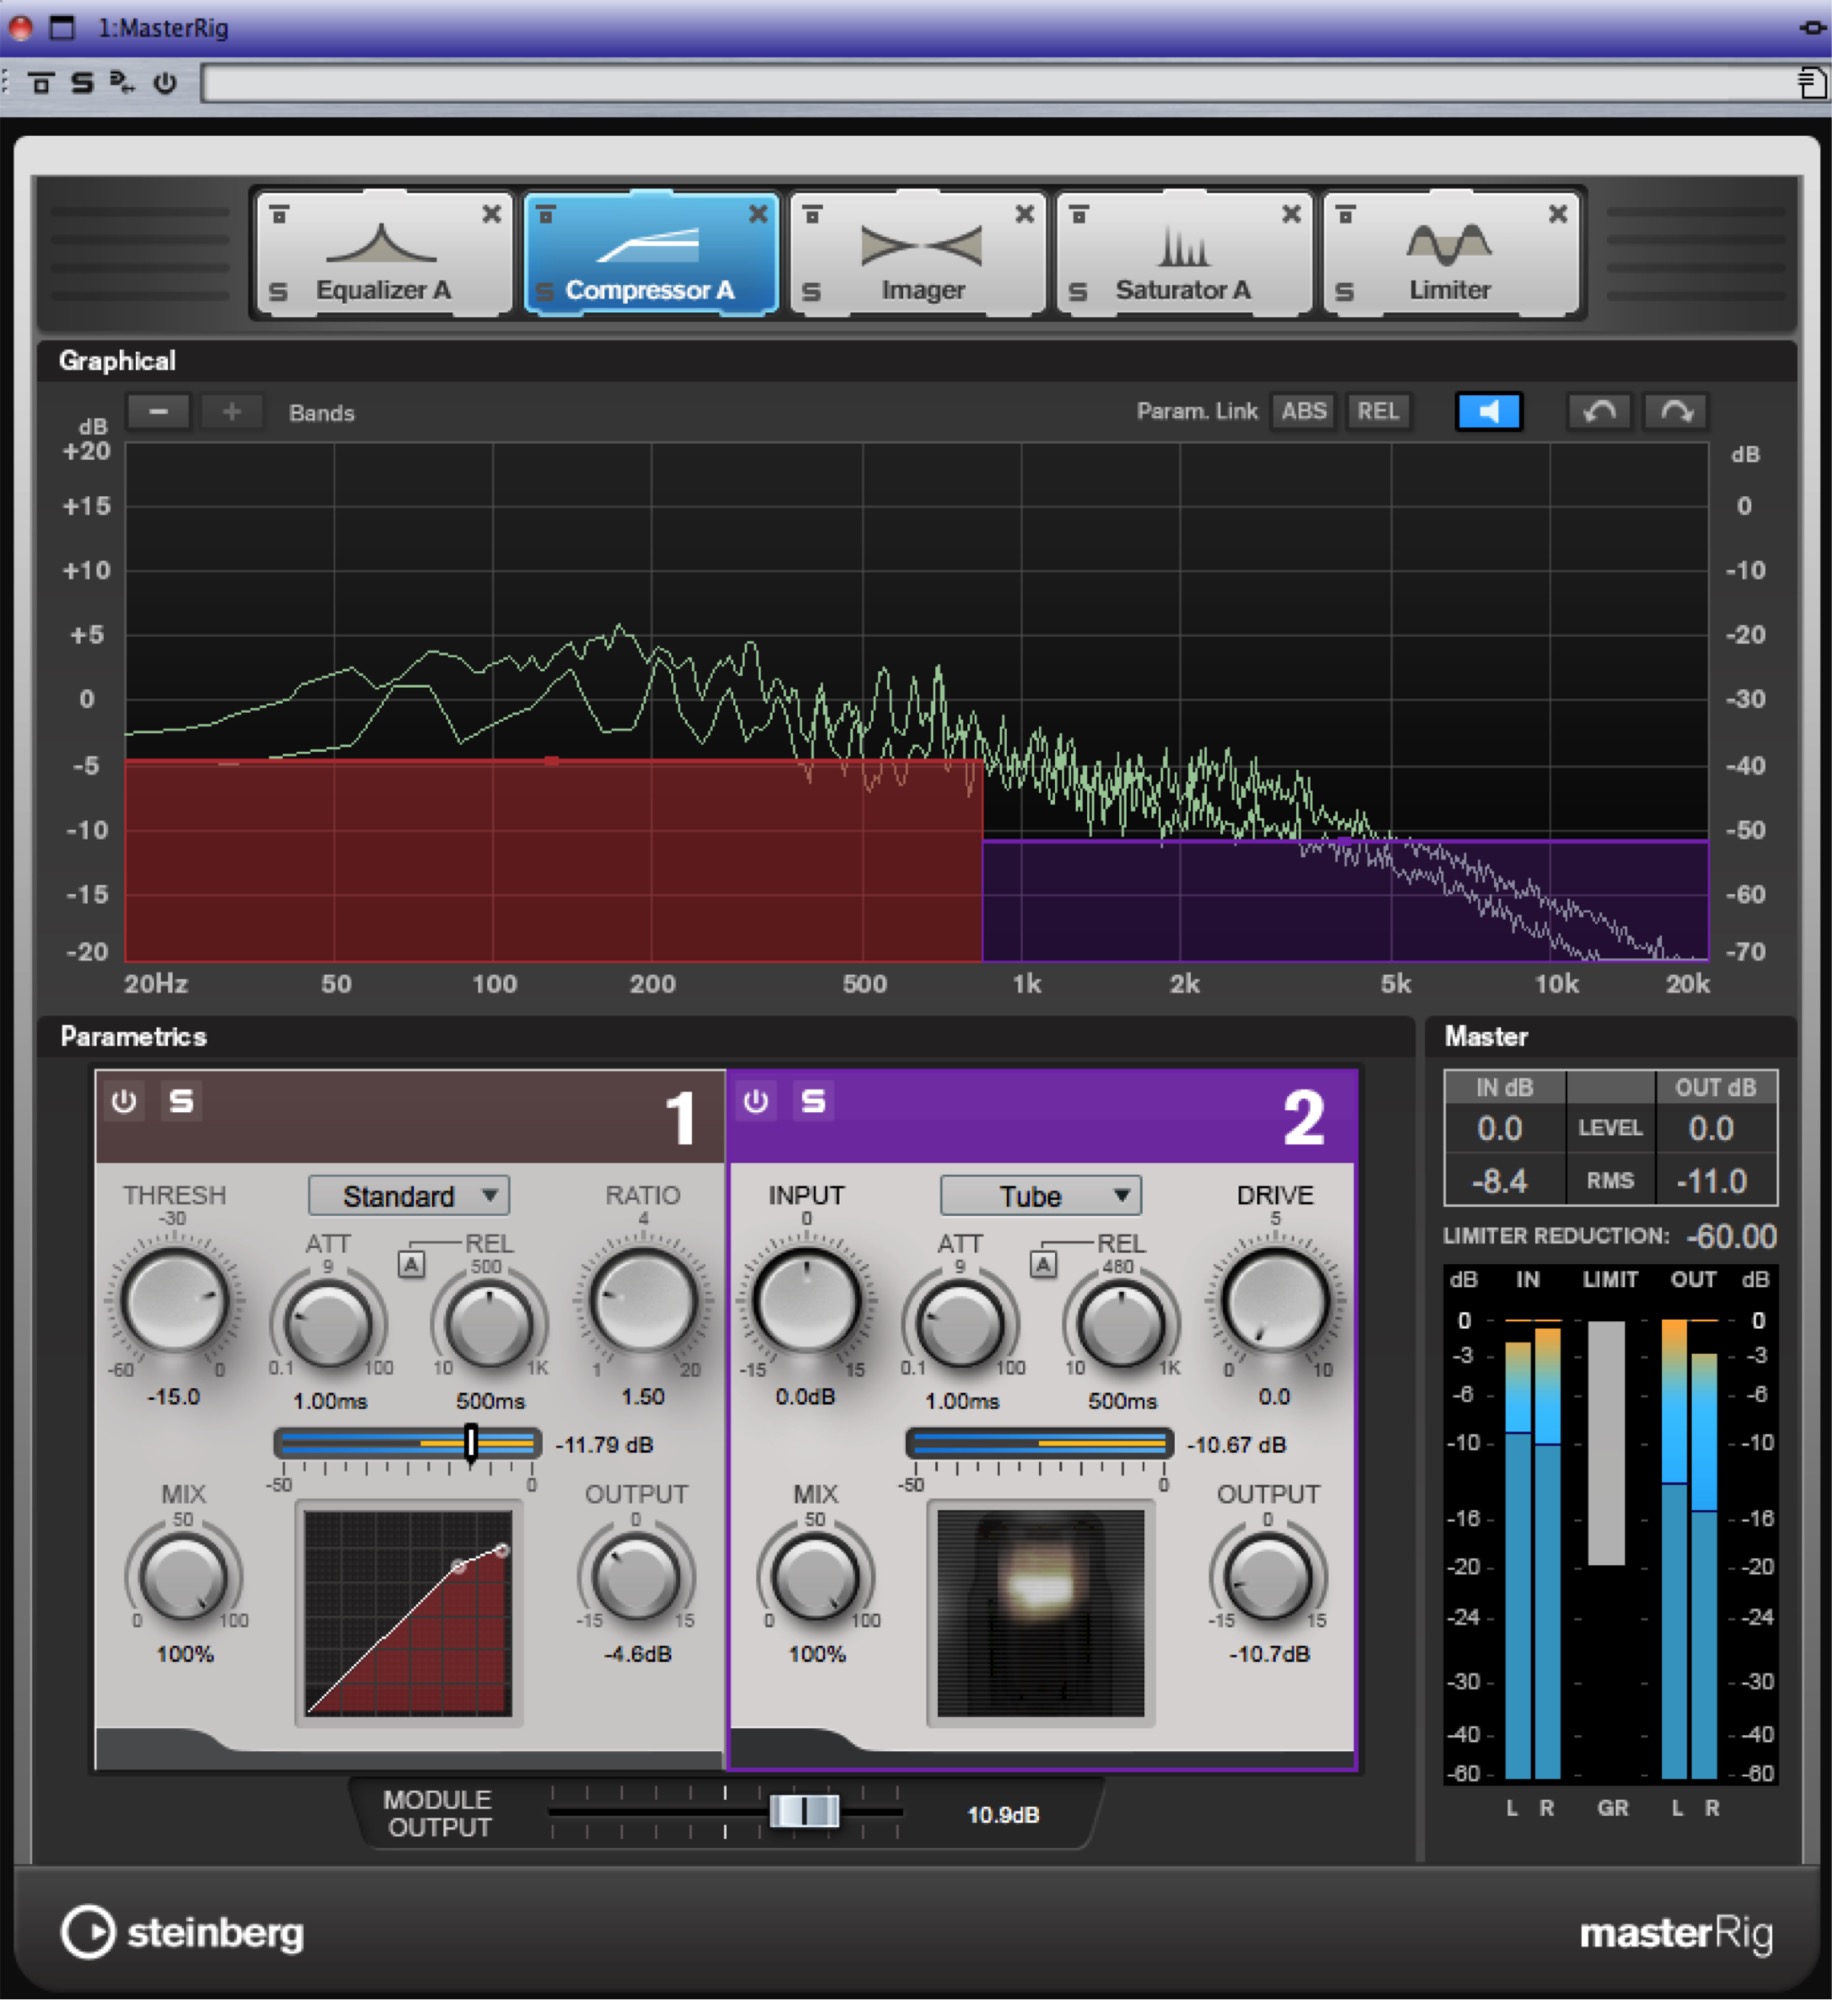Enable ABS parameter link
This screenshot has width=1832, height=2000.
(x=1304, y=411)
